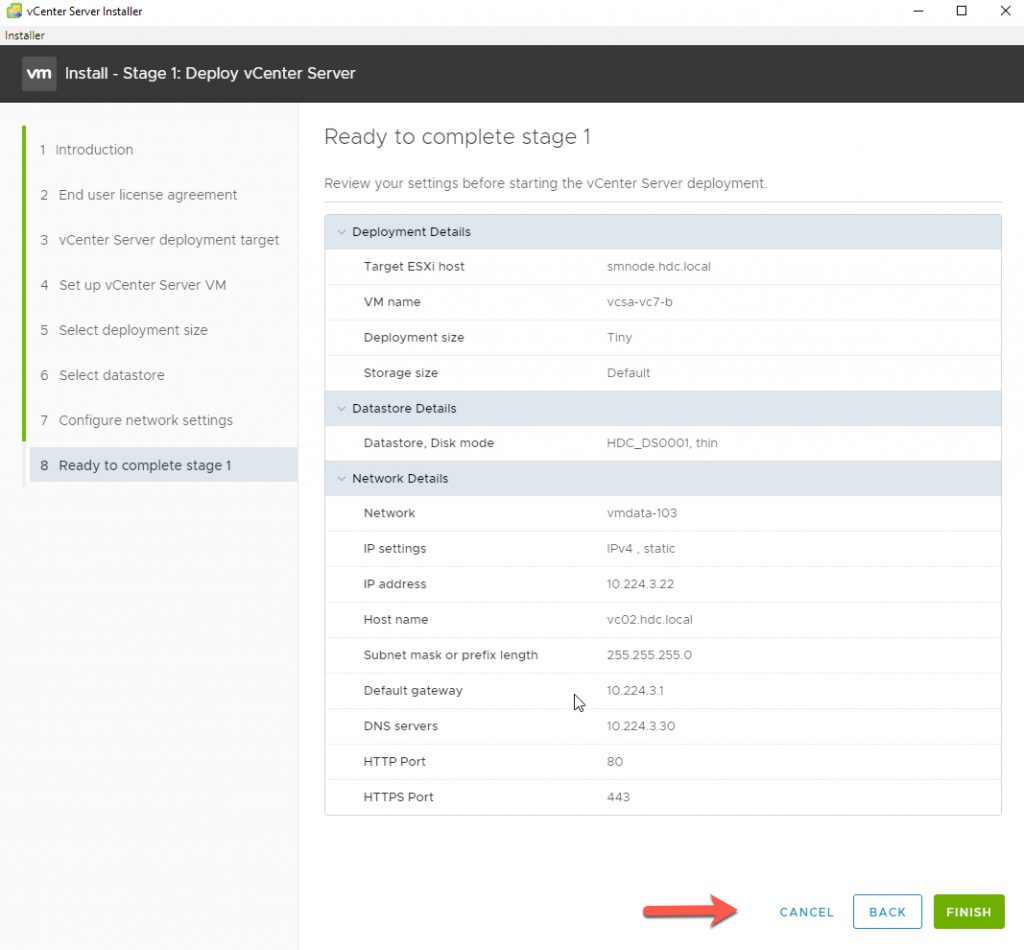Select step 4 Set up vCenter Server VM

click(133, 285)
